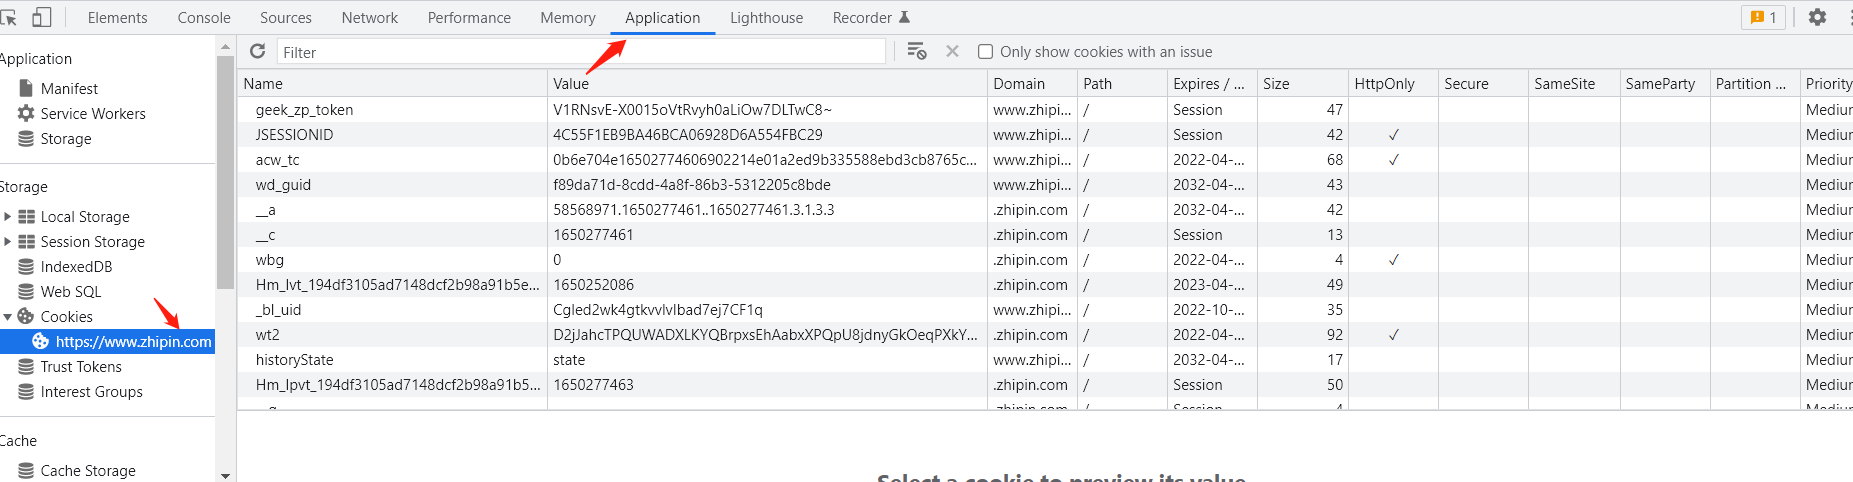Open DevTools settings gear
The width and height of the screenshot is (1853, 482).
pos(1817,17)
